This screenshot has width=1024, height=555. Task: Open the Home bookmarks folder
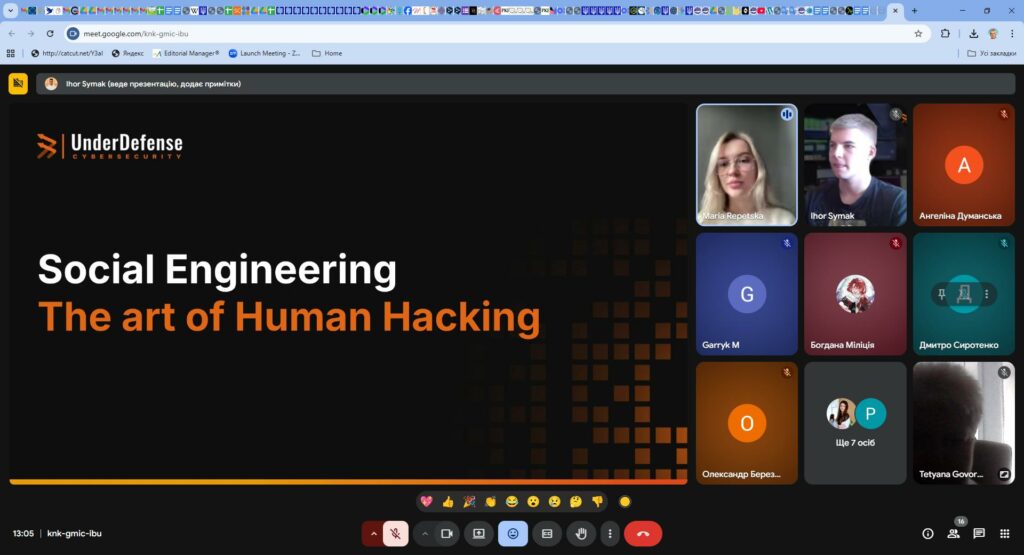pyautogui.click(x=327, y=53)
